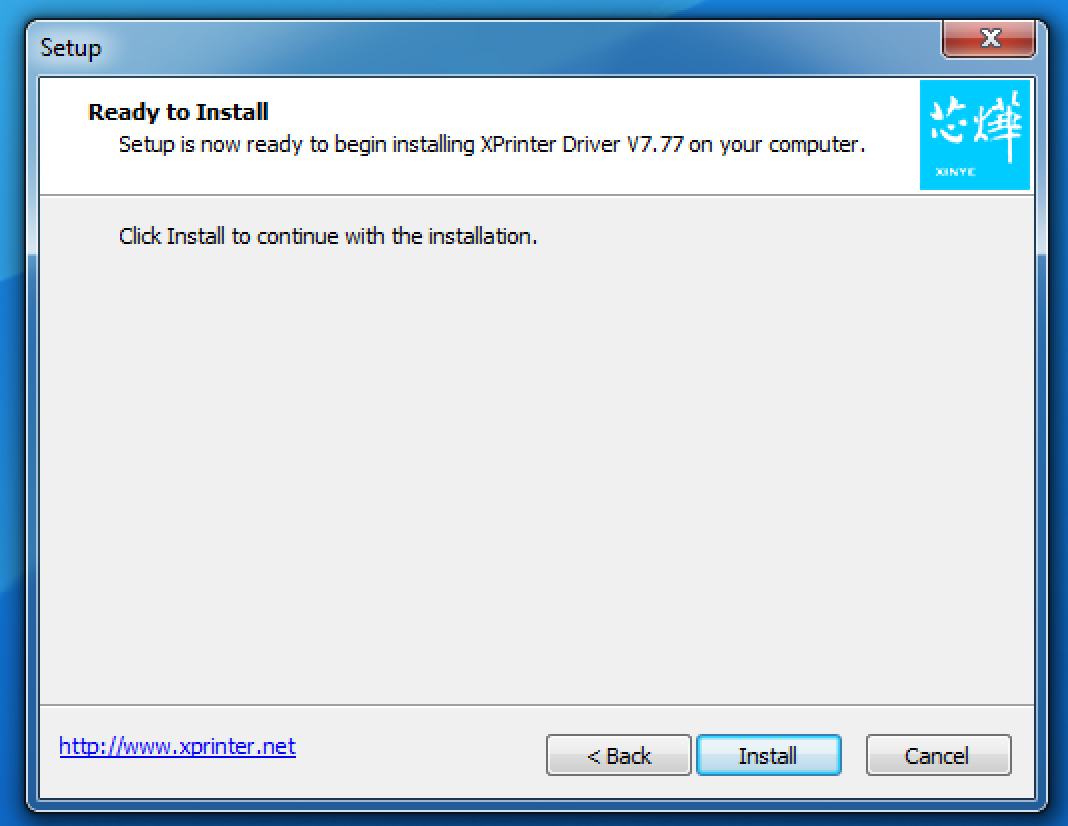Click the XPrinter Driver V7.77 text
The height and width of the screenshot is (826, 1068).
point(581,144)
